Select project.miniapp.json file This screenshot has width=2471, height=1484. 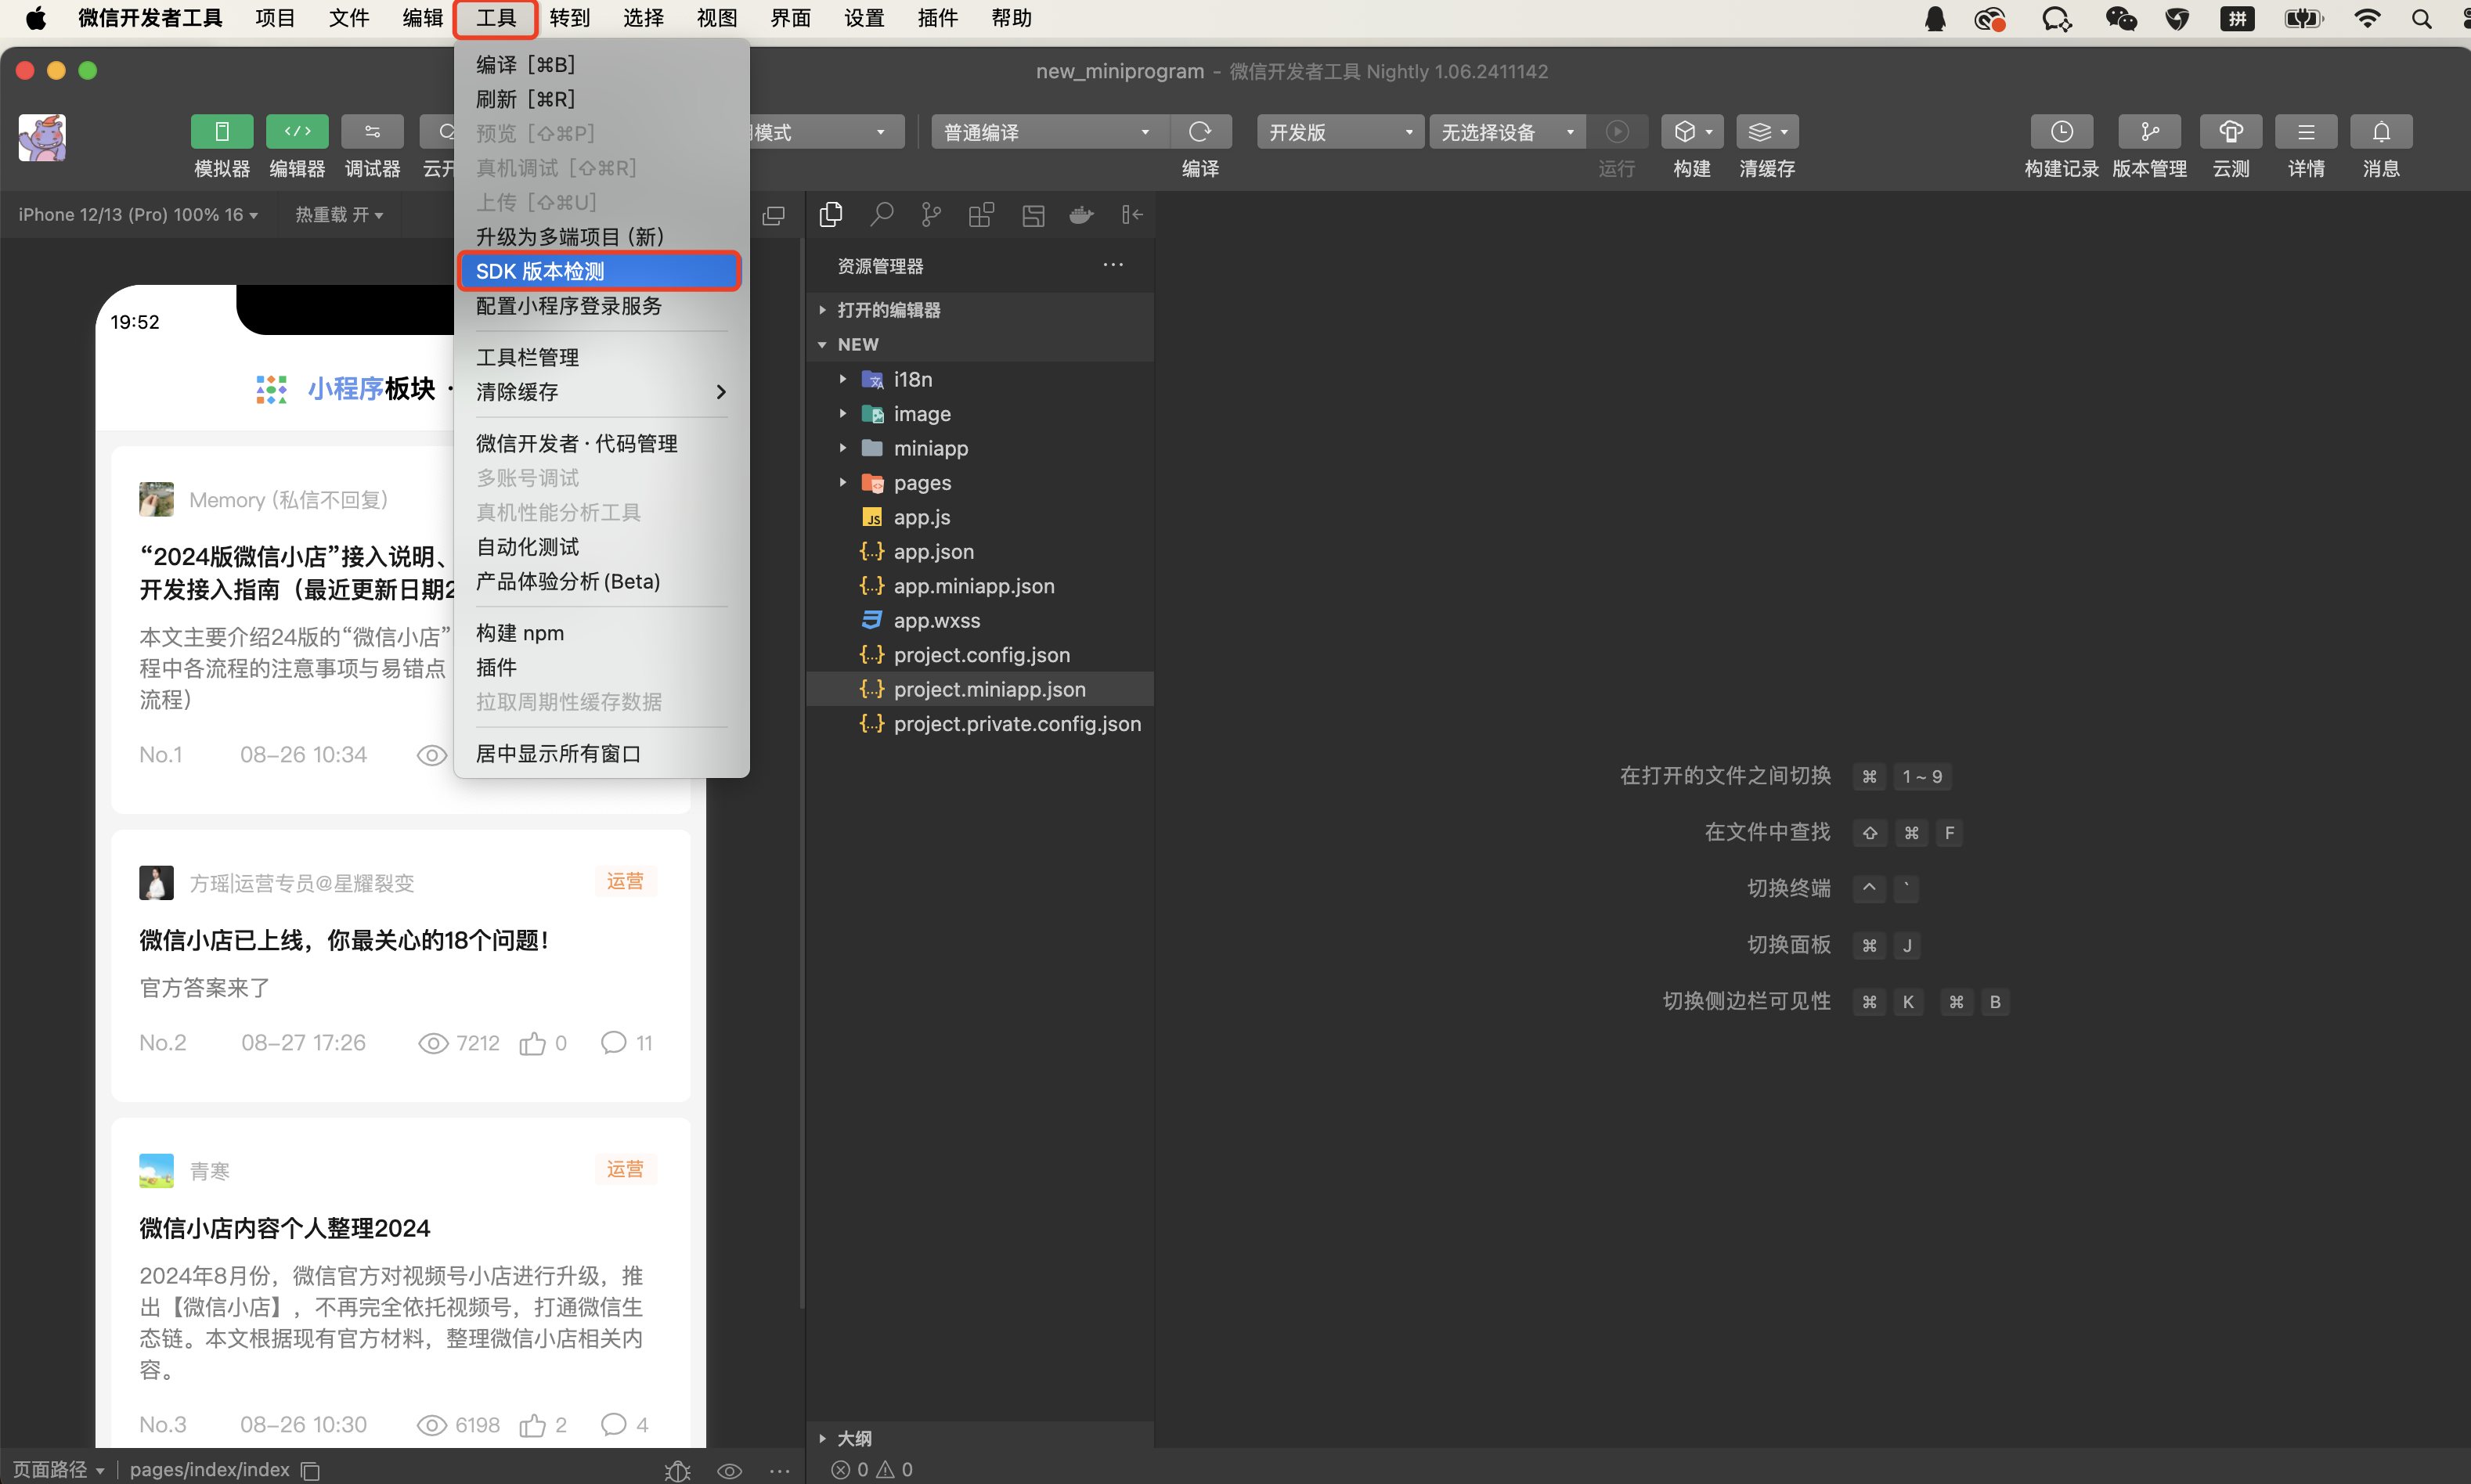980,689
